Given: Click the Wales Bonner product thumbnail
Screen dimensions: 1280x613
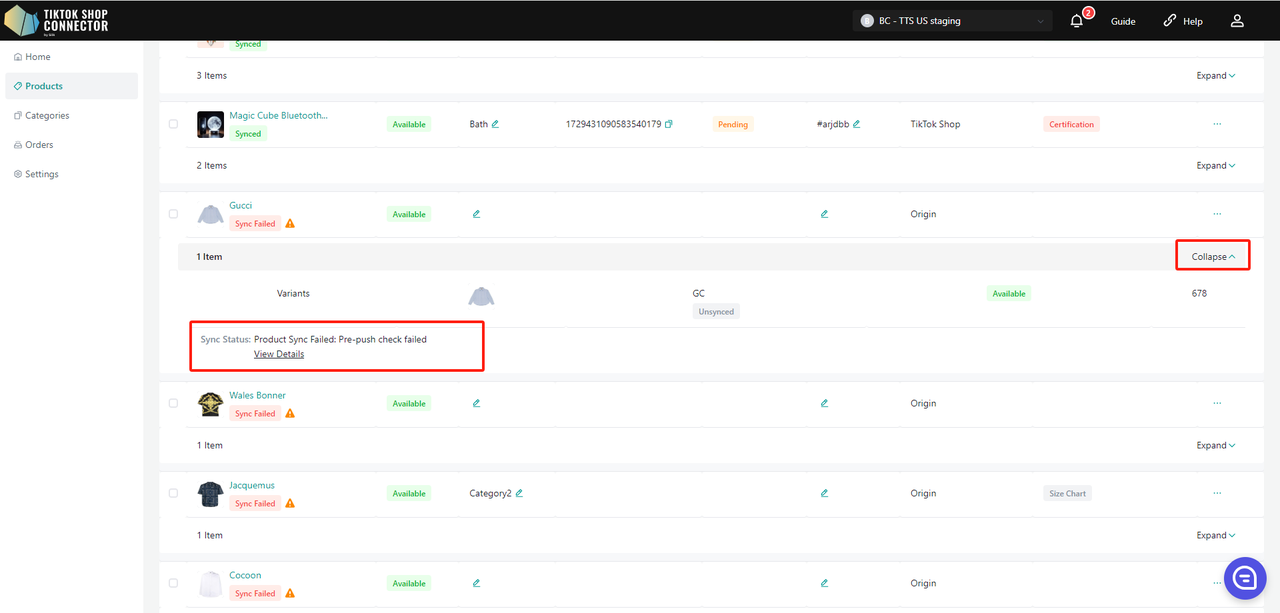Looking at the screenshot, I should click(210, 404).
